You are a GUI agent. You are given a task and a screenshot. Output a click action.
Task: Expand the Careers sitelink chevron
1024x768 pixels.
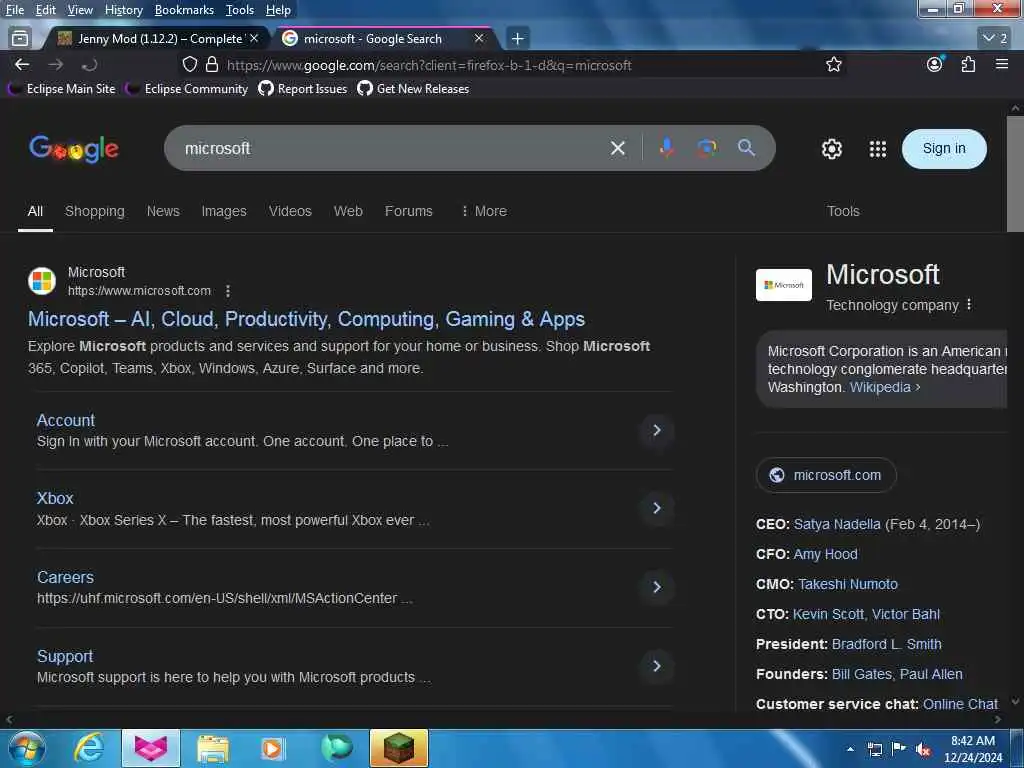(657, 586)
